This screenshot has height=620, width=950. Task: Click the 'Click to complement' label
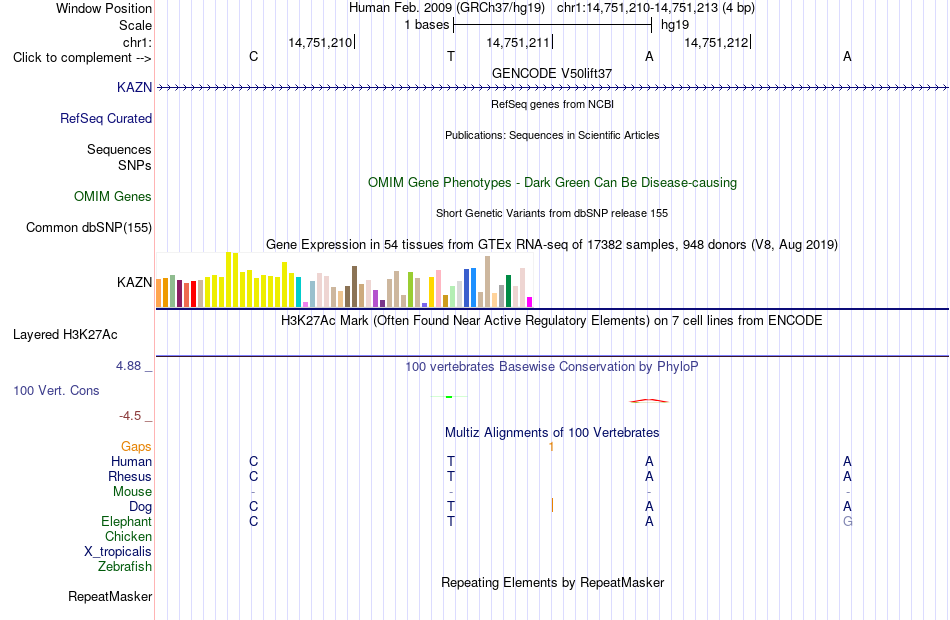(82, 58)
